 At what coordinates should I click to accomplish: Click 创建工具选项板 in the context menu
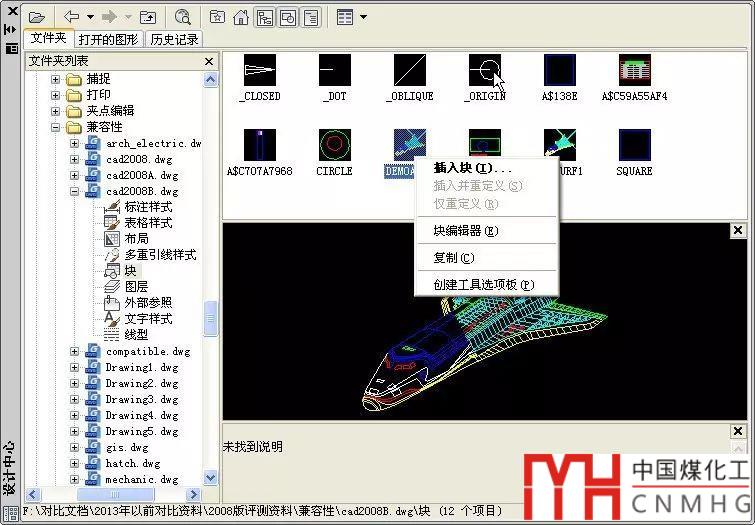tap(483, 285)
